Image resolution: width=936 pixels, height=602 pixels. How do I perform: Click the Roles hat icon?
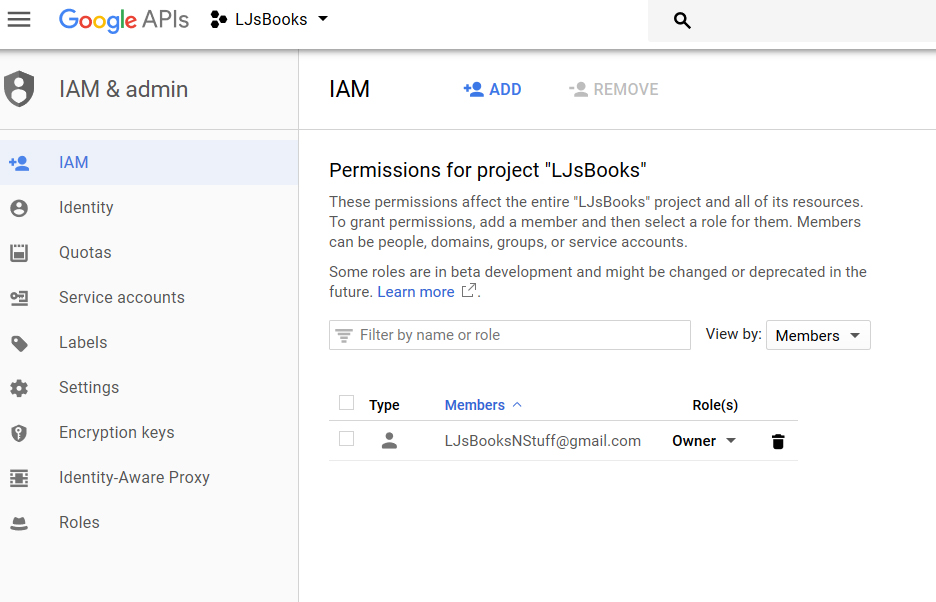tap(19, 523)
